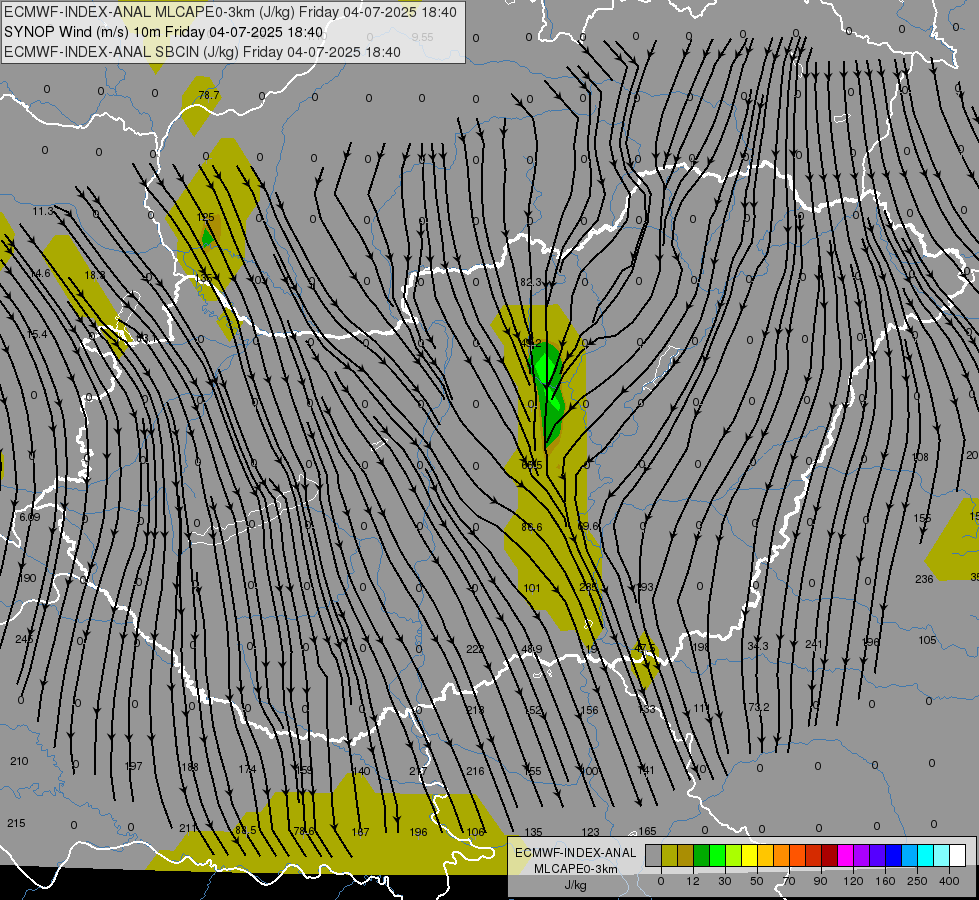Click the '173.2' value on the map
979x900 pixels.
coord(757,707)
